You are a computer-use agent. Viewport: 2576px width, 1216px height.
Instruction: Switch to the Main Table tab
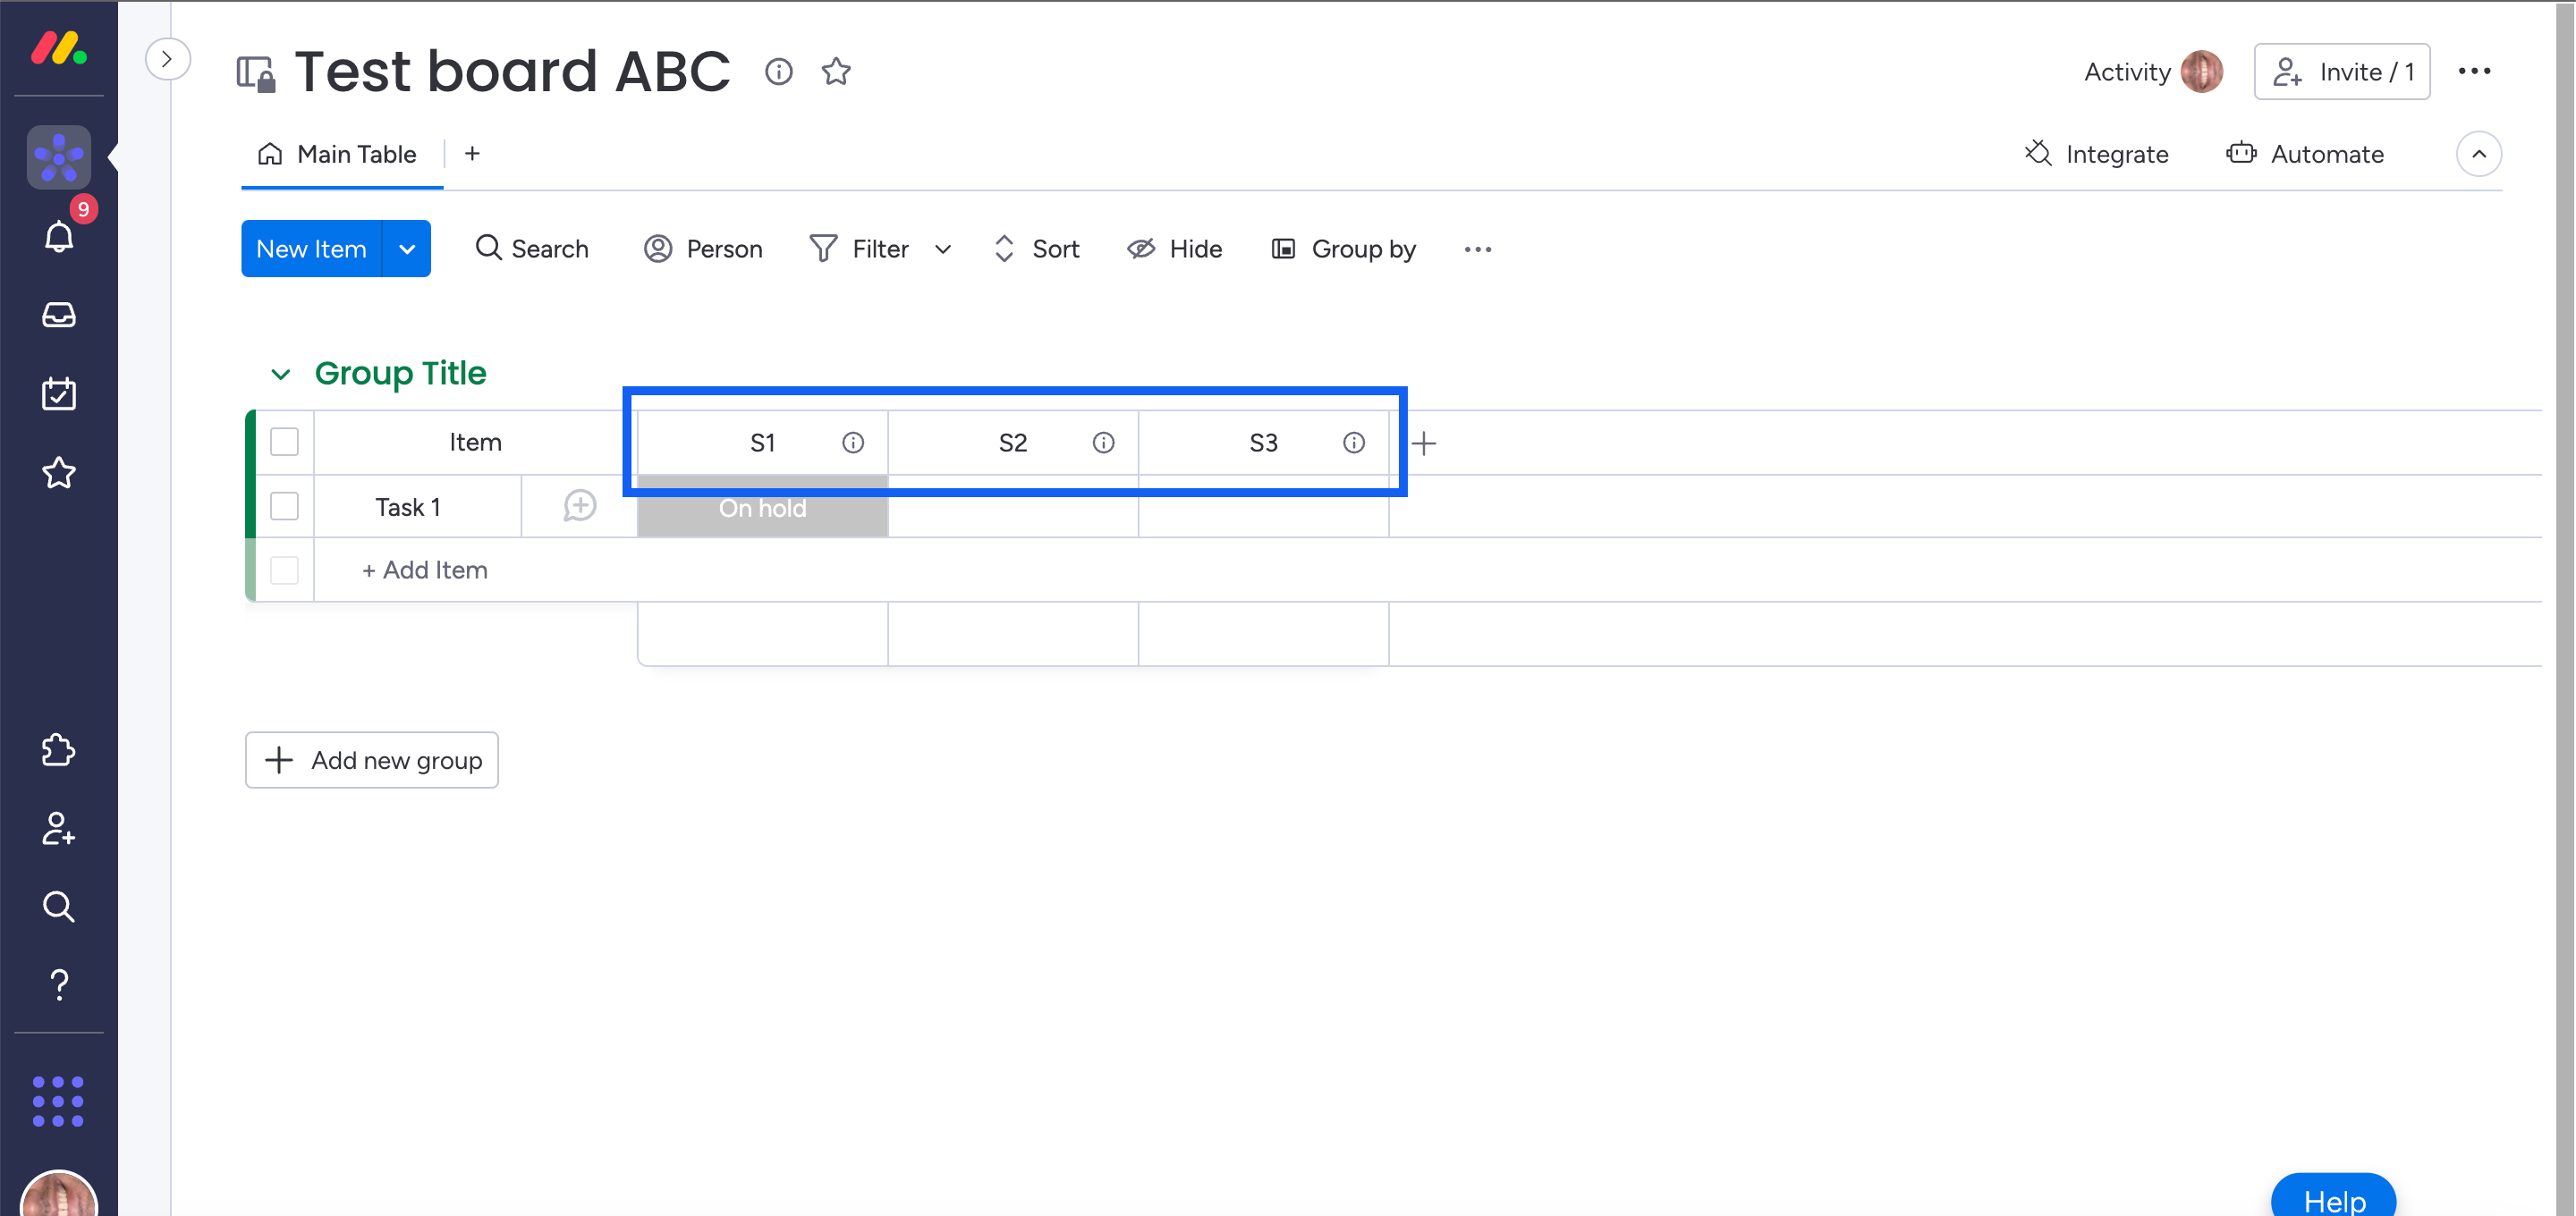tap(340, 154)
